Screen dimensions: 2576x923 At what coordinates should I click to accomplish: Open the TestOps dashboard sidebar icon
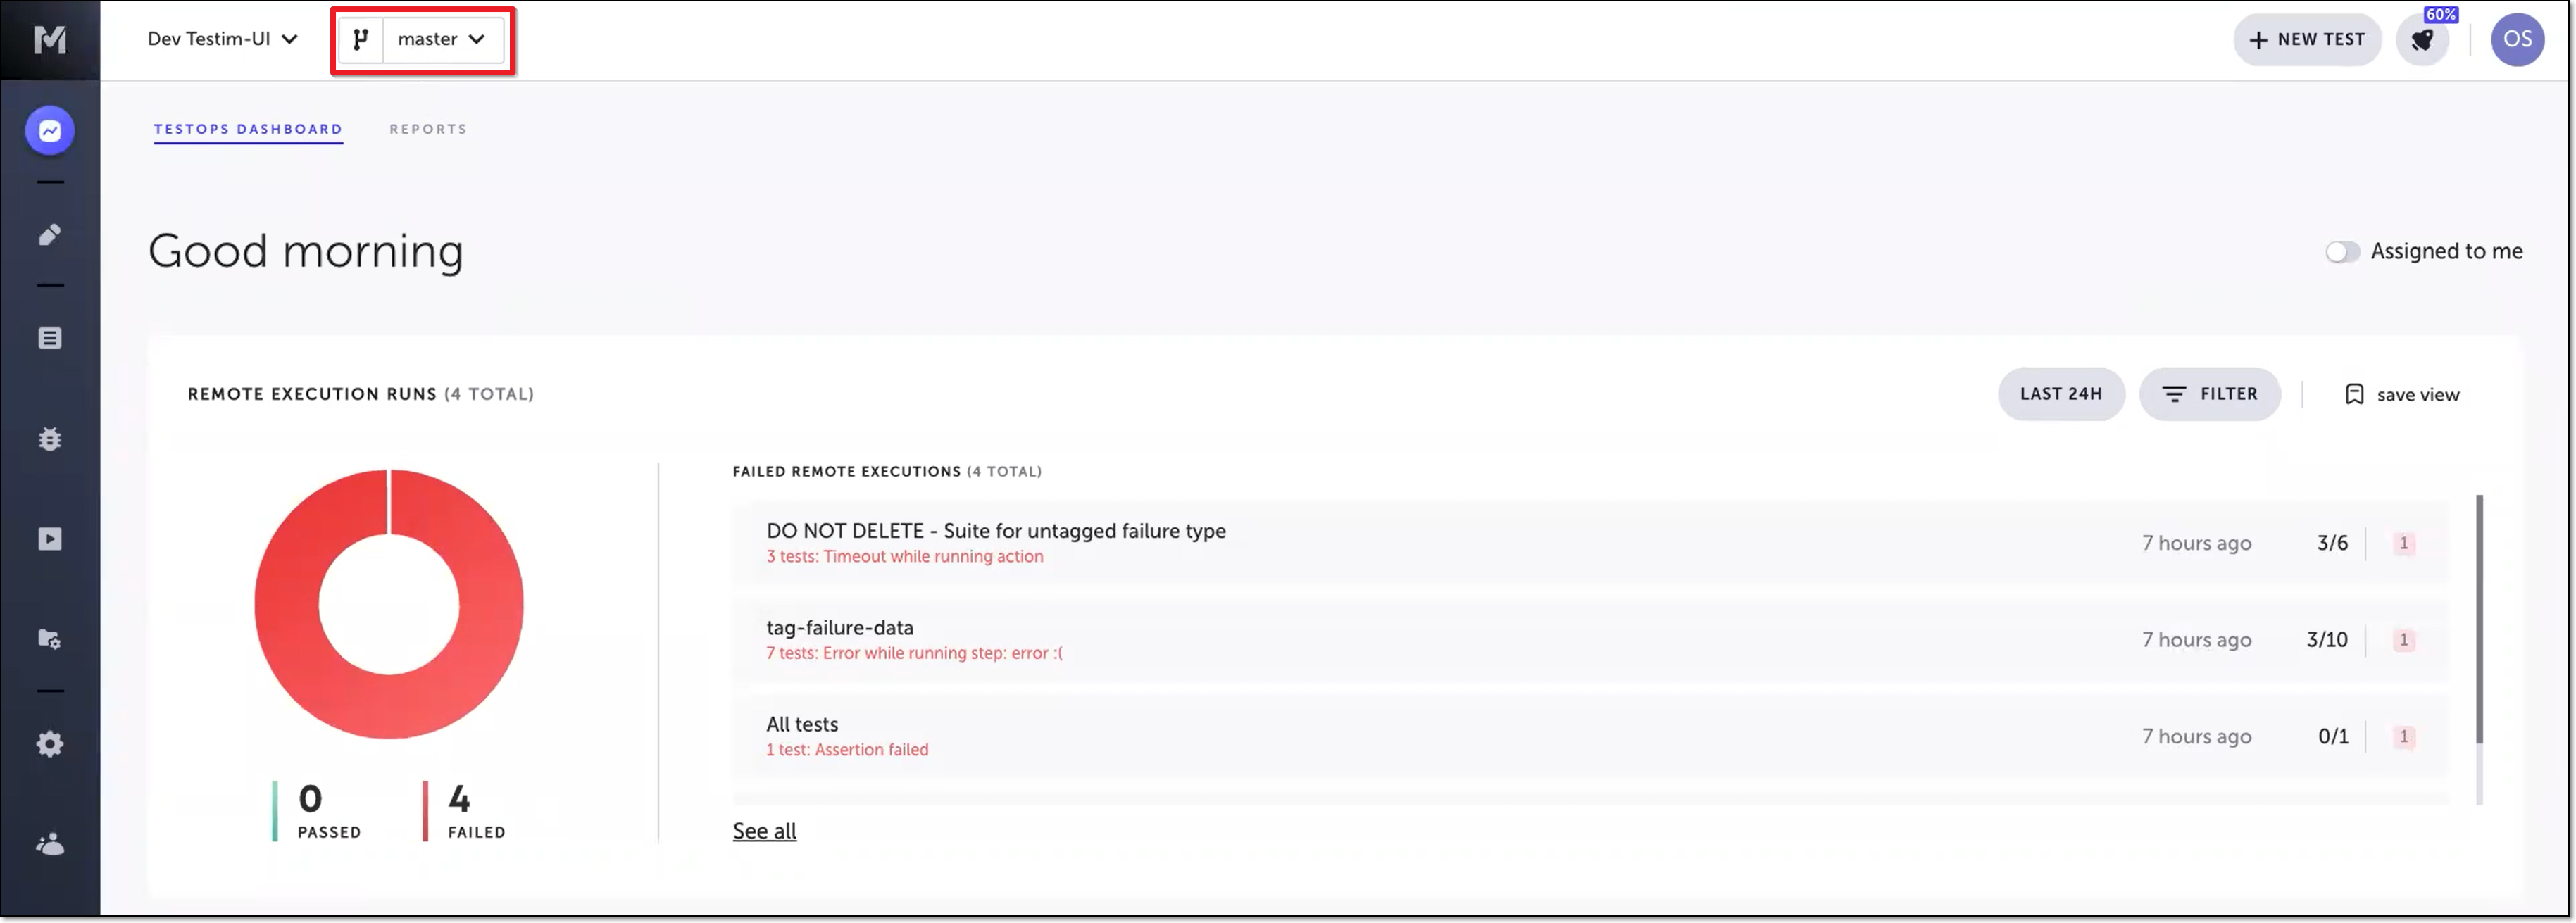point(50,131)
